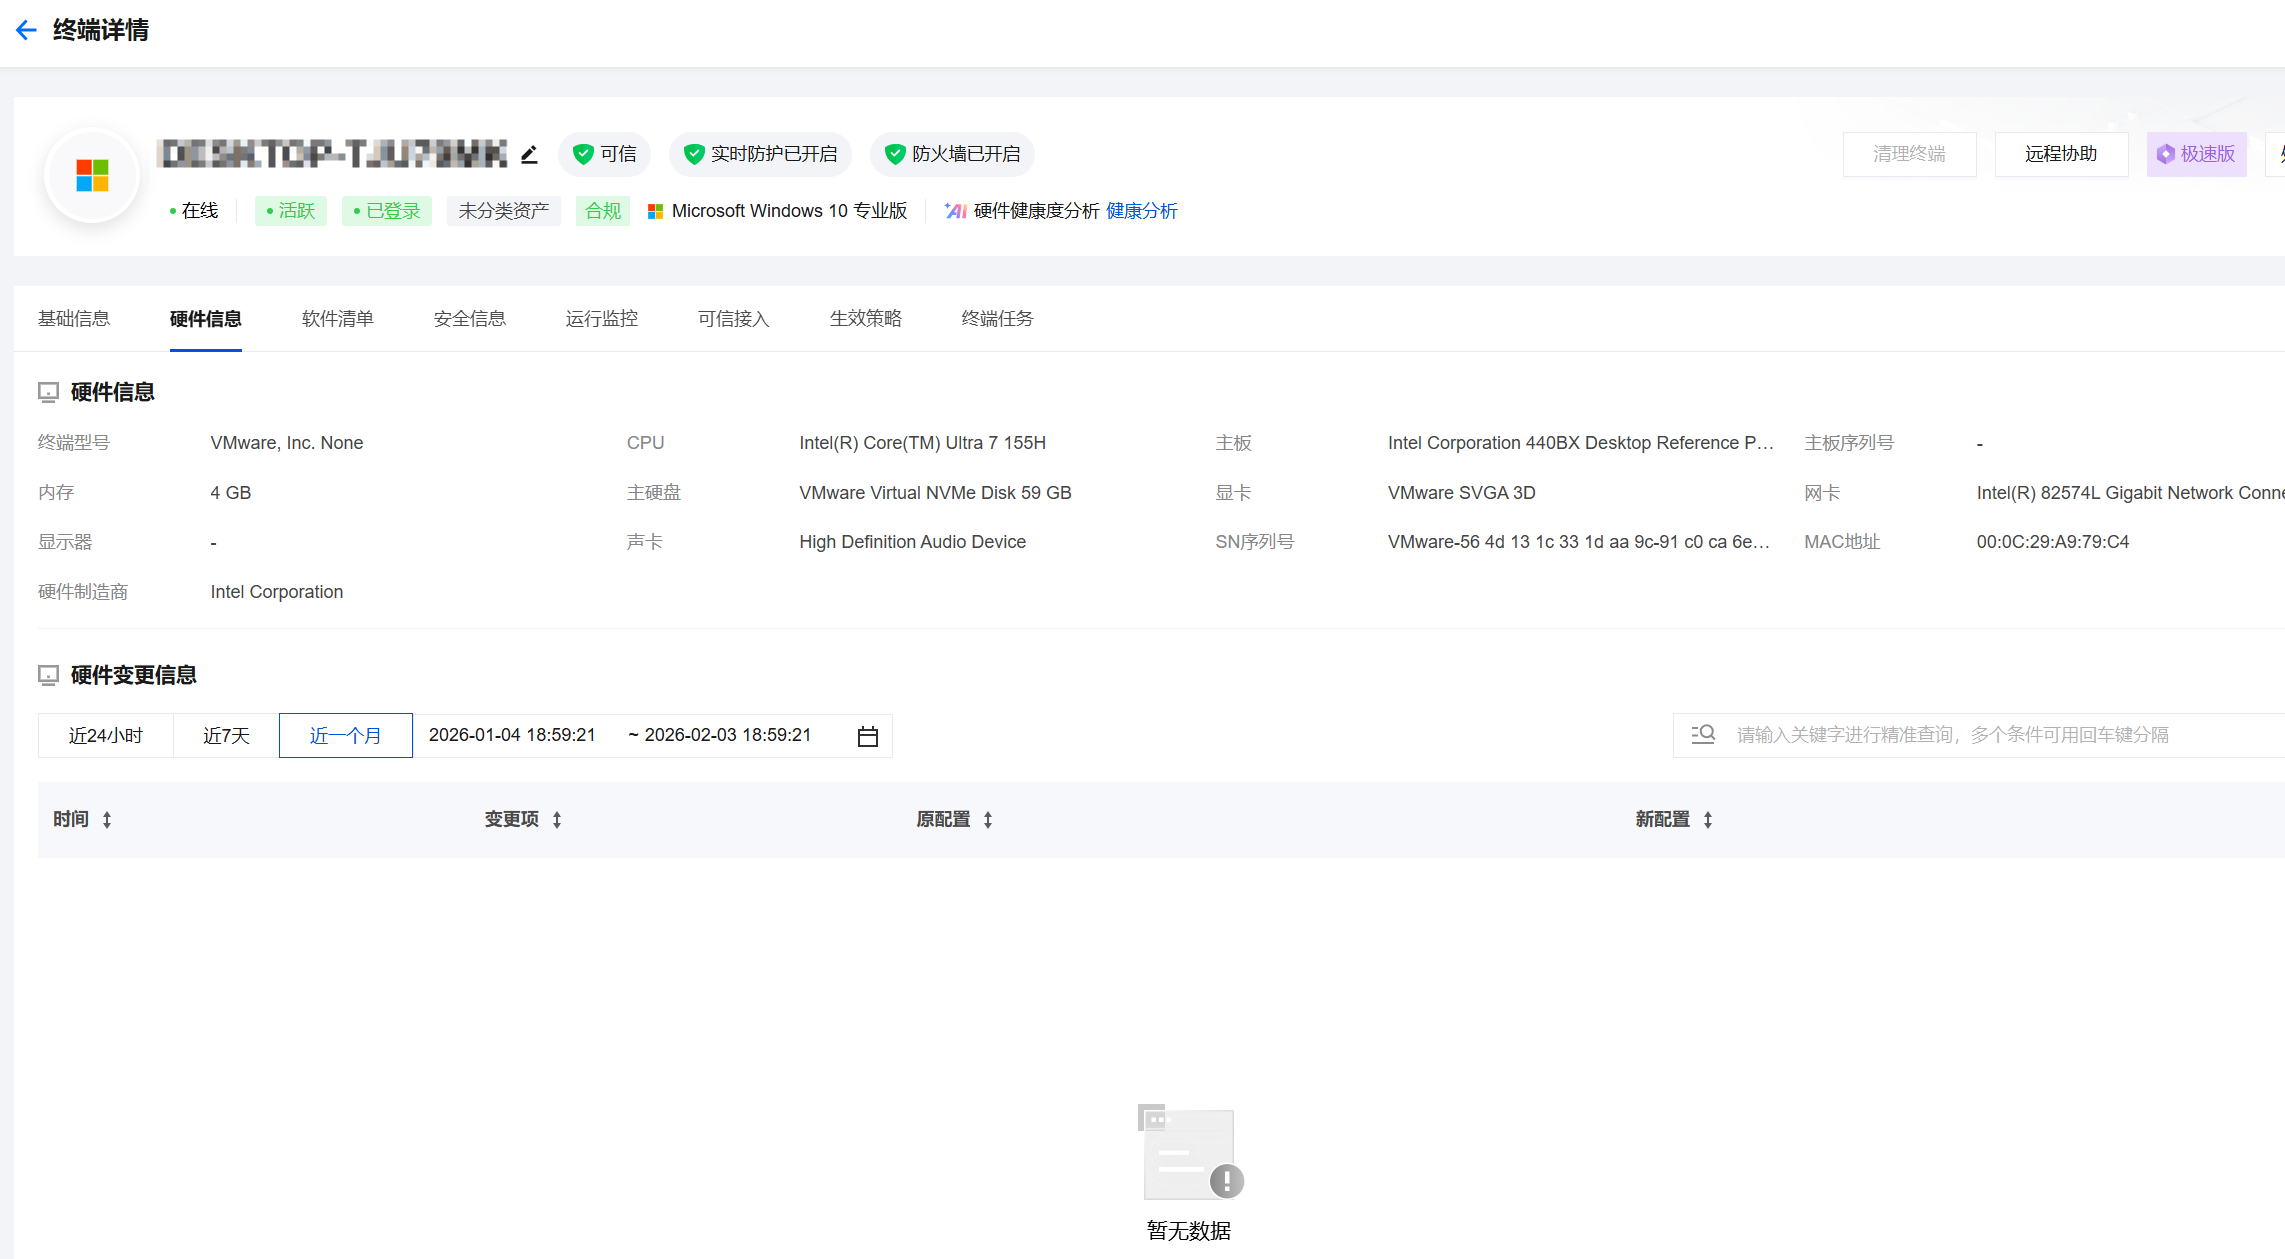The width and height of the screenshot is (2285, 1259).
Task: Click the 远程协助 button
Action: tap(2061, 154)
